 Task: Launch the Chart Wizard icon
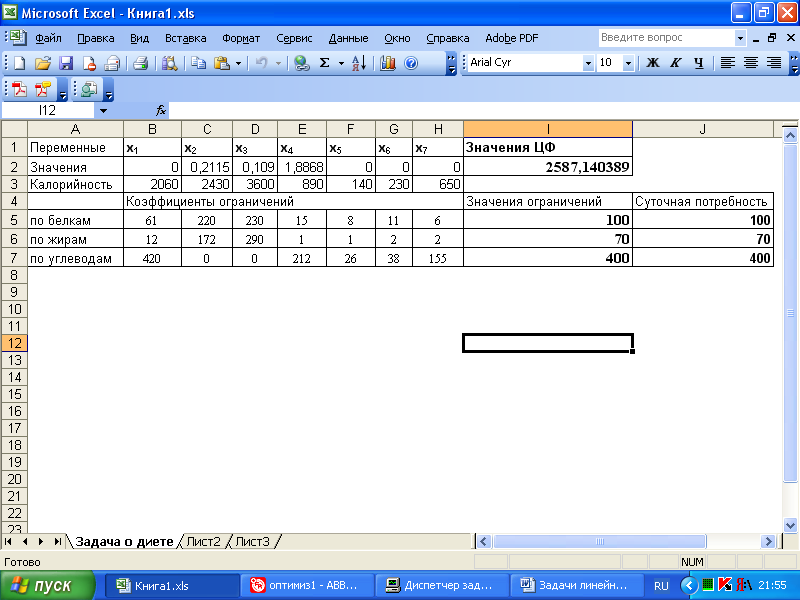tap(388, 63)
